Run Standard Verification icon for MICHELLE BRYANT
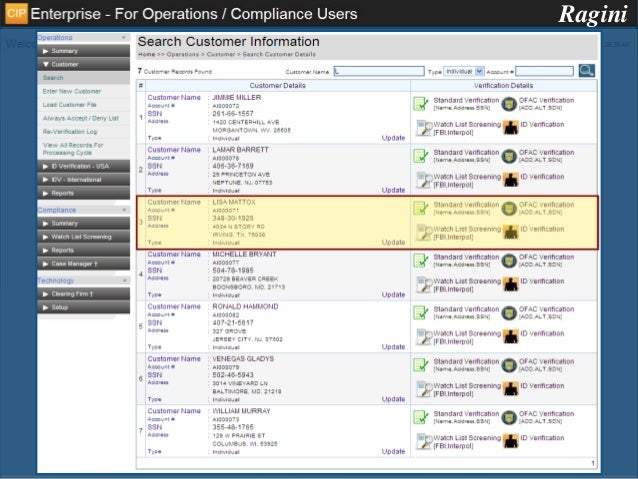The width and height of the screenshot is (638, 479). tap(421, 260)
